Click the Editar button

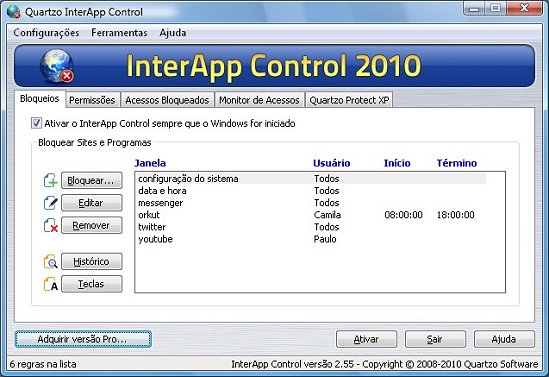click(x=92, y=203)
